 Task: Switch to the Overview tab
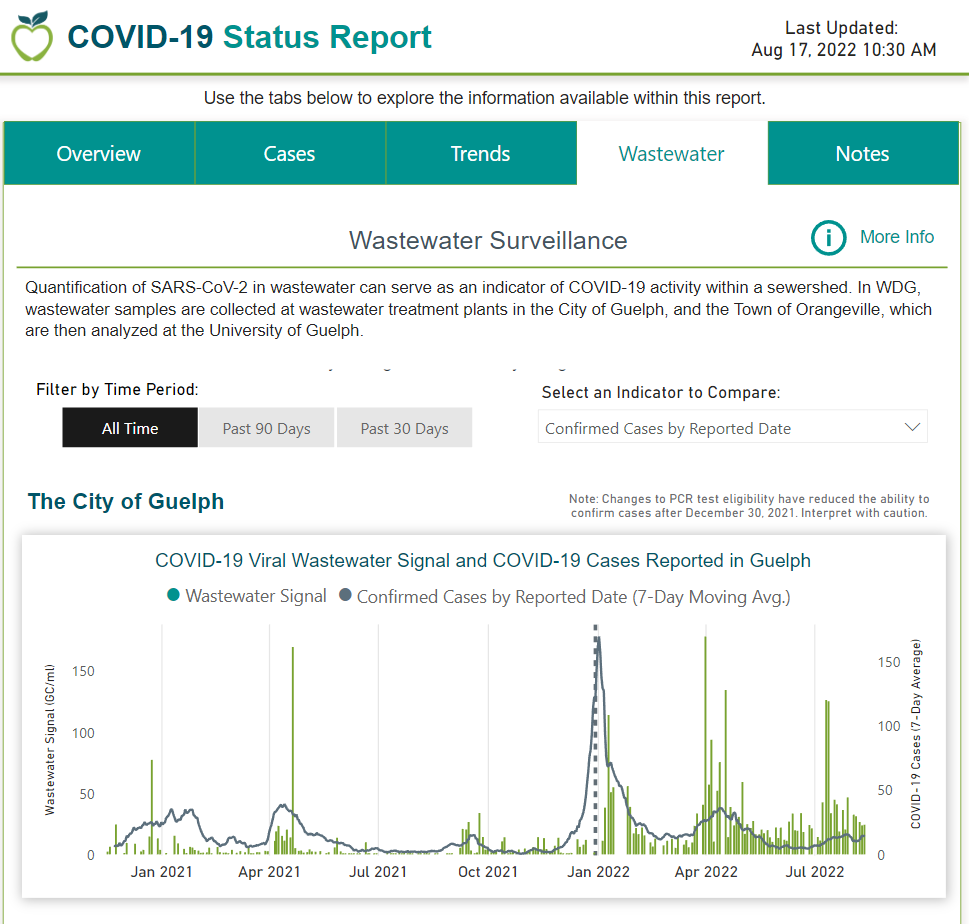[99, 153]
